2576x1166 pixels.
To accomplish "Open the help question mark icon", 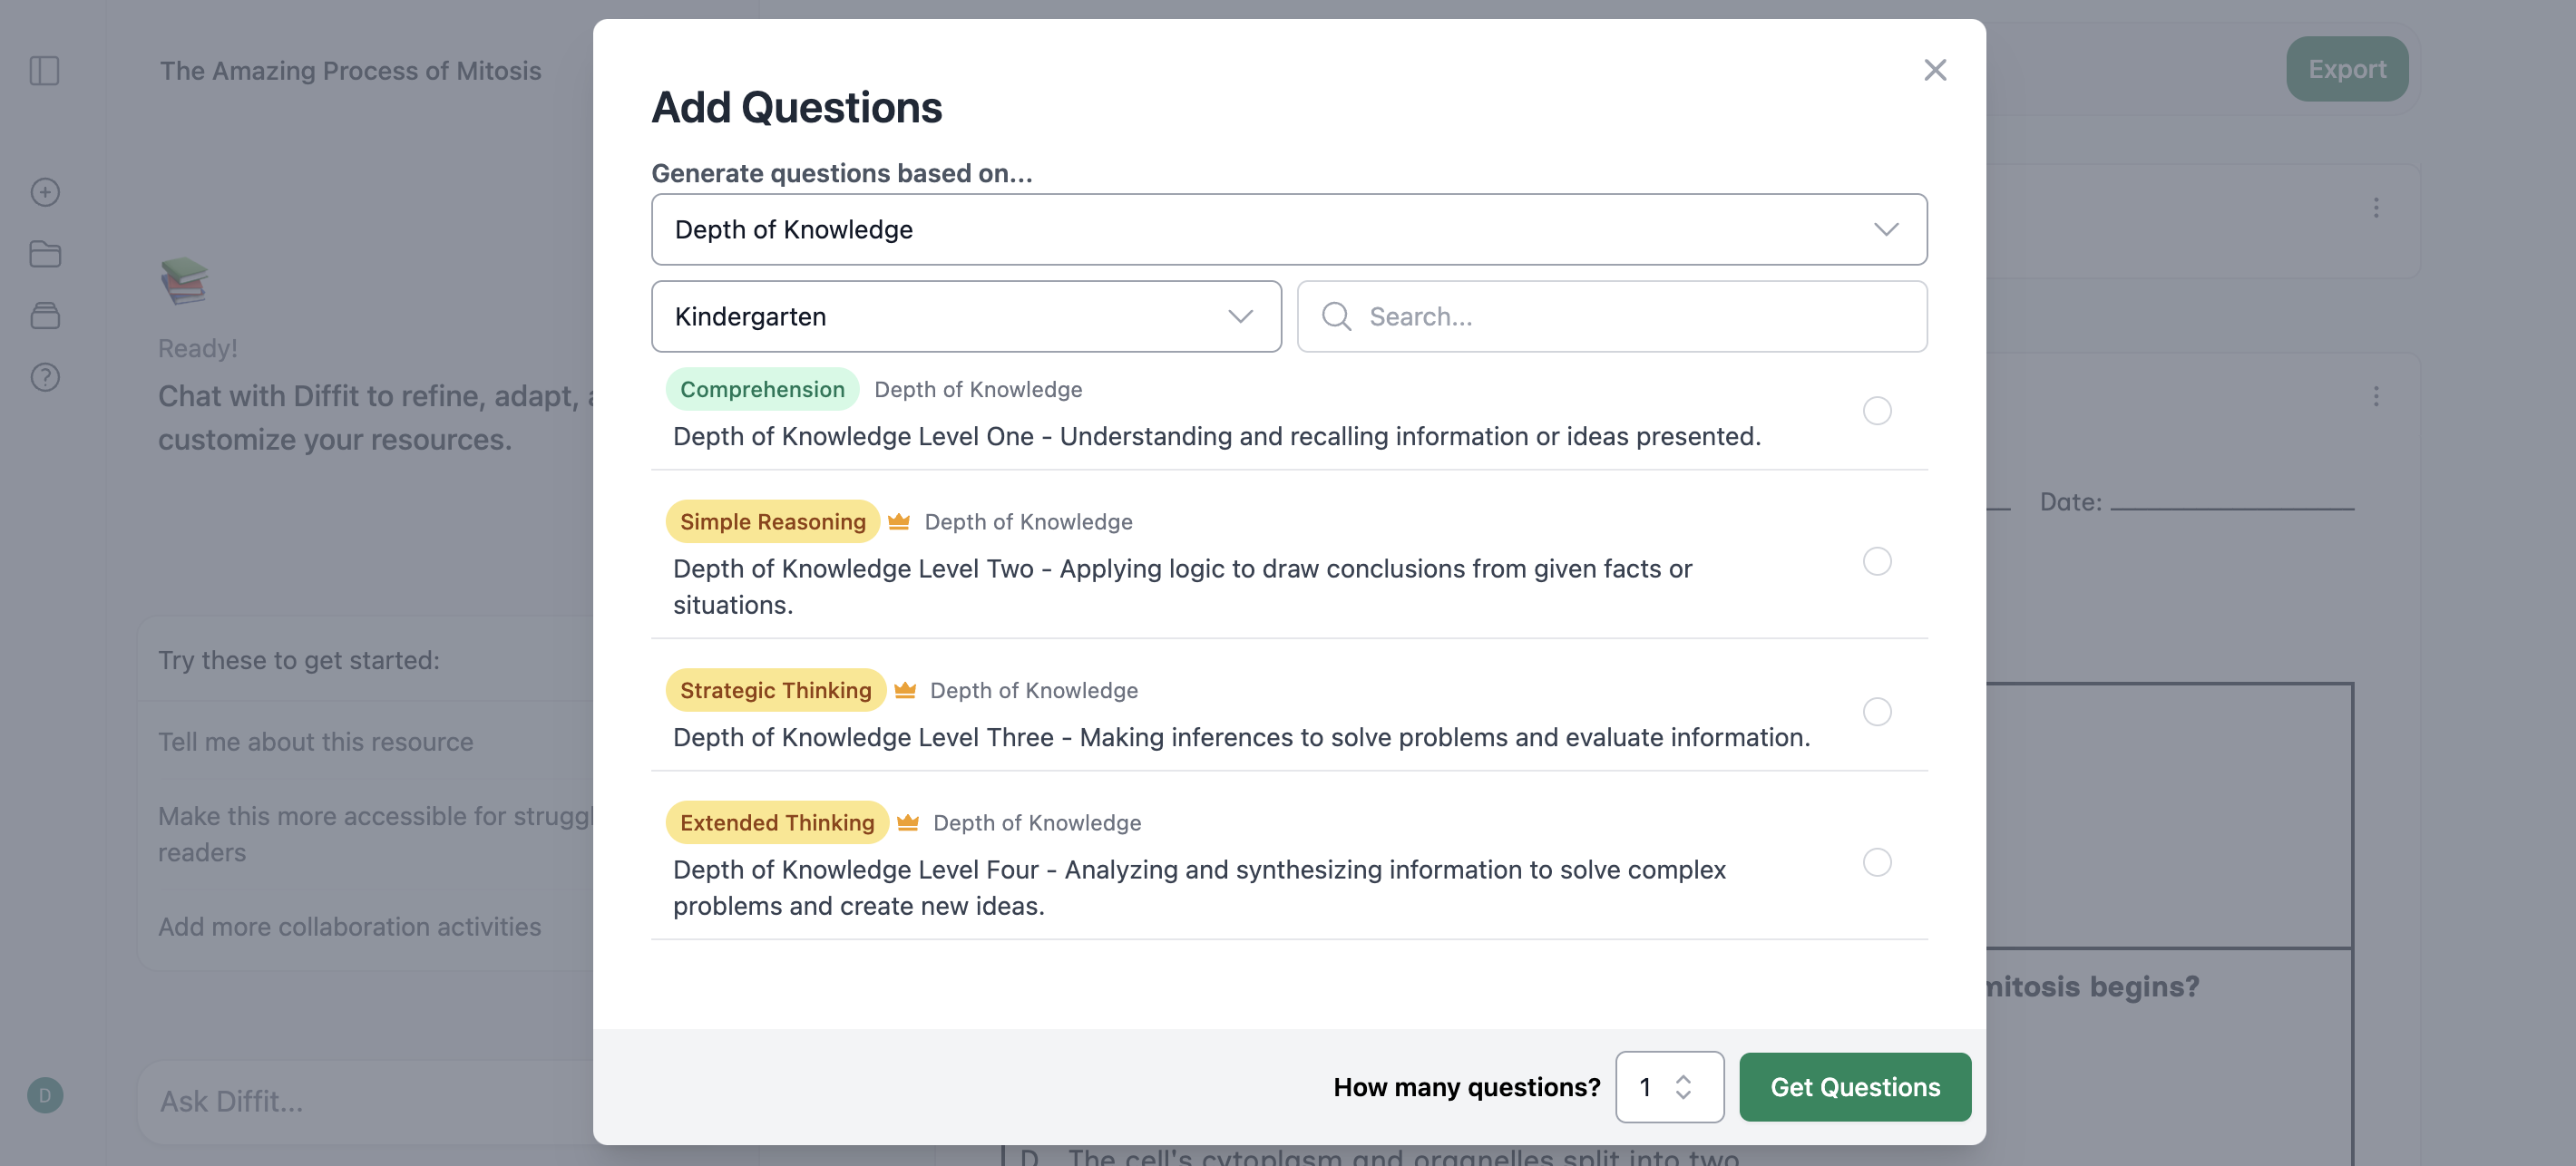I will coord(45,377).
